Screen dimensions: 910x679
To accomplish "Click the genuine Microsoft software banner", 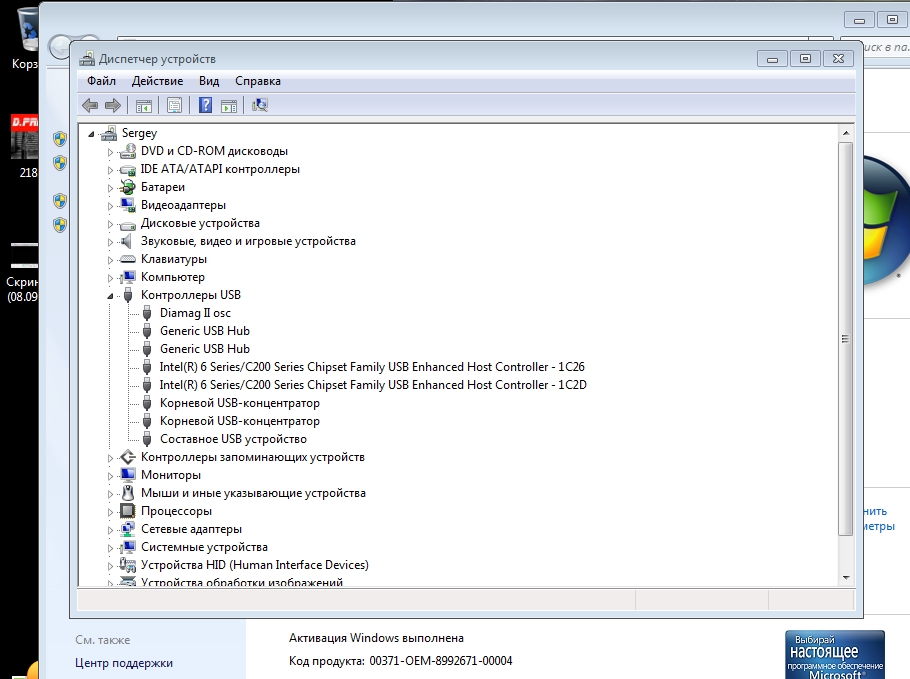I will tap(835, 655).
